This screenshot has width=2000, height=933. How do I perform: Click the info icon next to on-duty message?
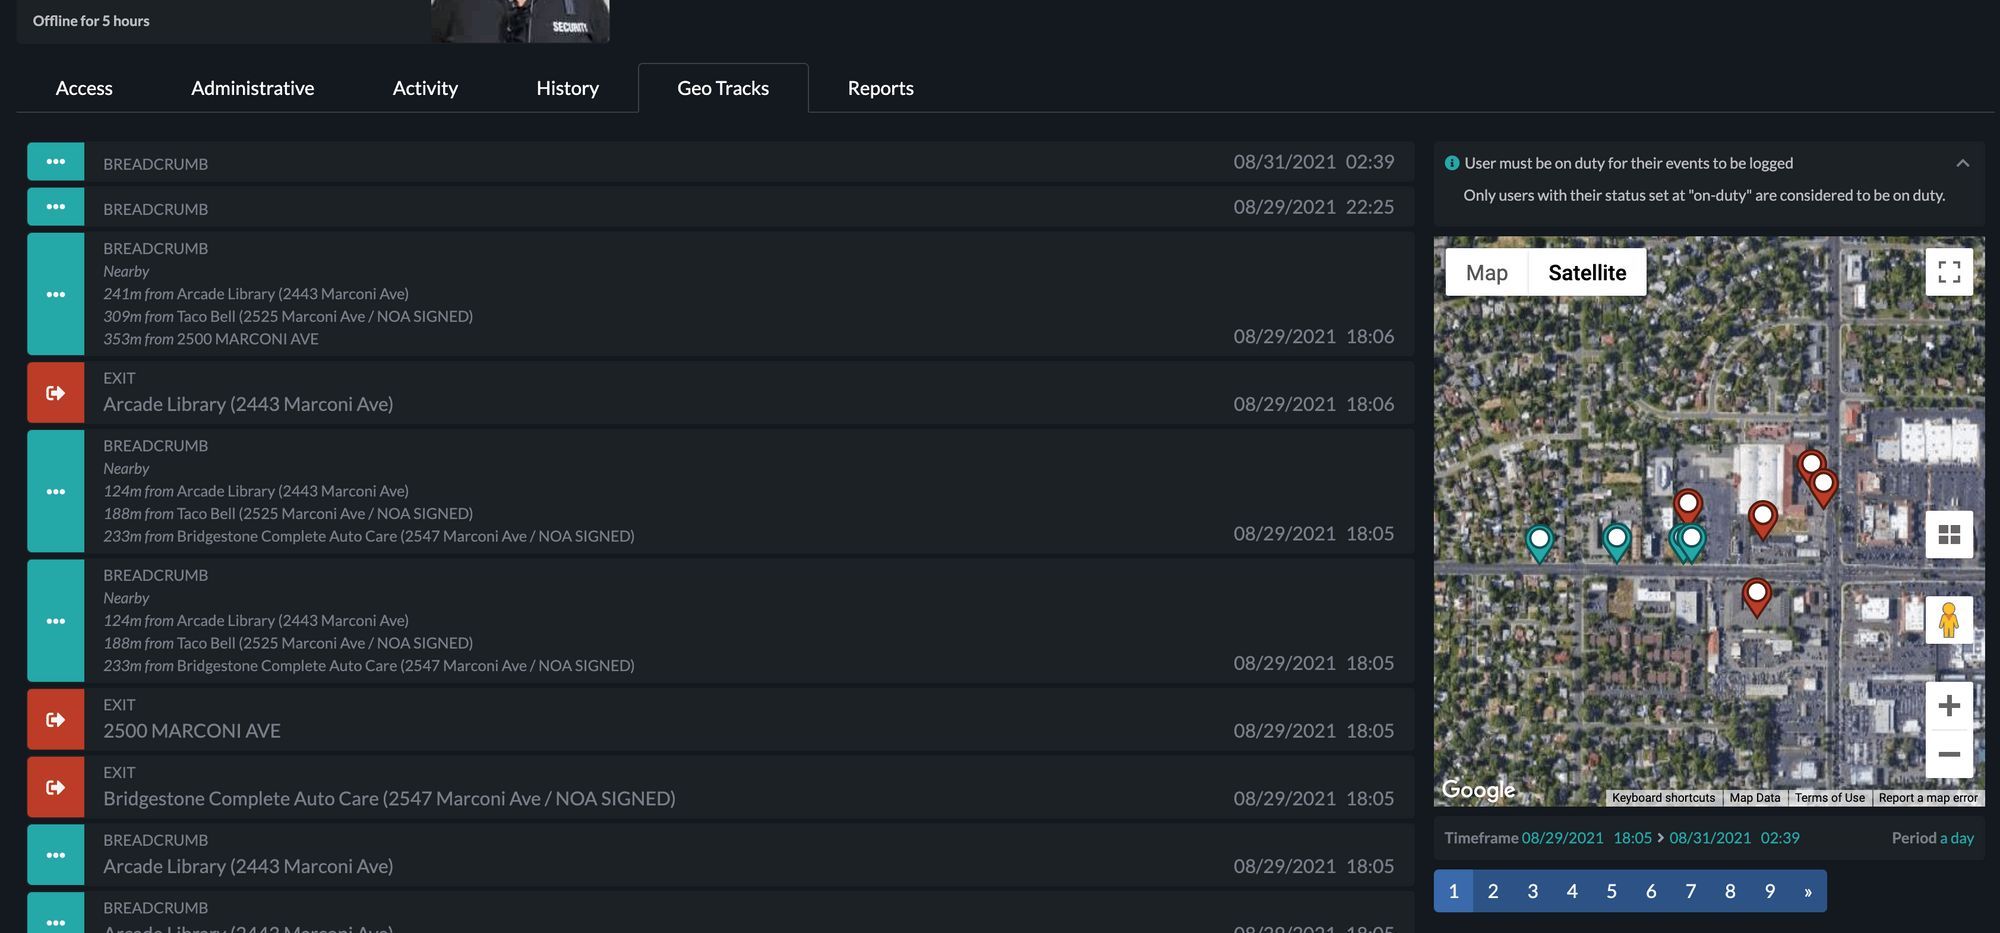(1451, 162)
